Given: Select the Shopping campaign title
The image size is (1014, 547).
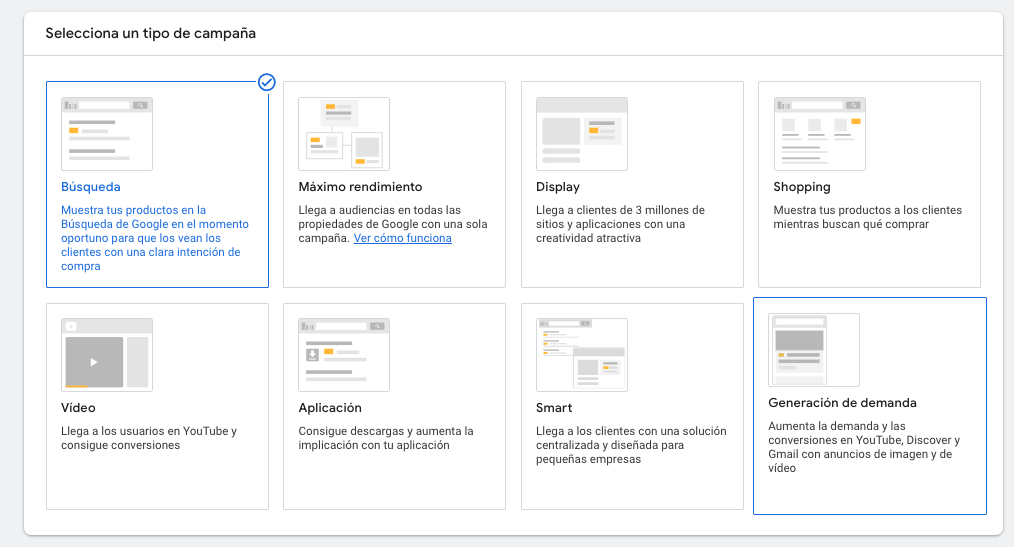Looking at the screenshot, I should coord(802,187).
